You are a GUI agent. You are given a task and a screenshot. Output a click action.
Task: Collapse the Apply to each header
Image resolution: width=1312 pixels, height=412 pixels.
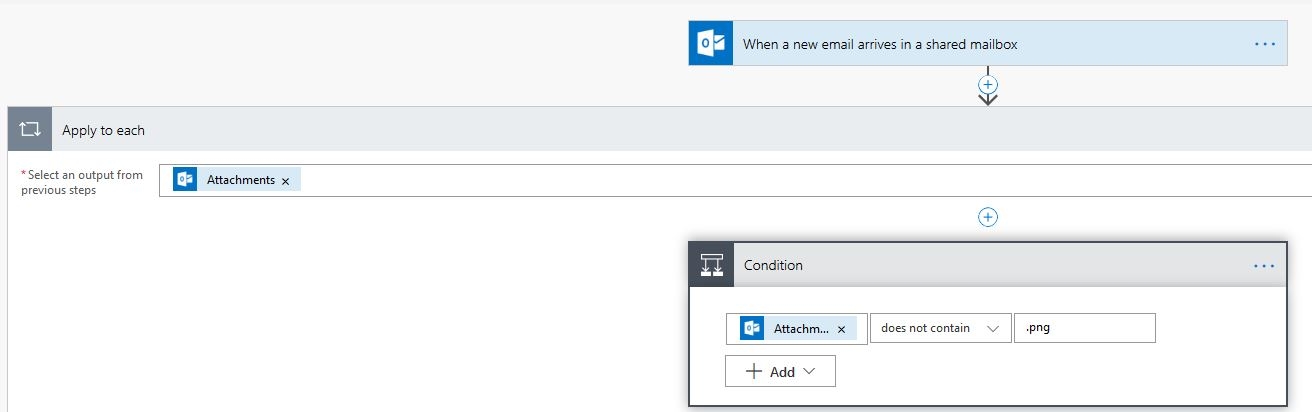pyautogui.click(x=660, y=130)
